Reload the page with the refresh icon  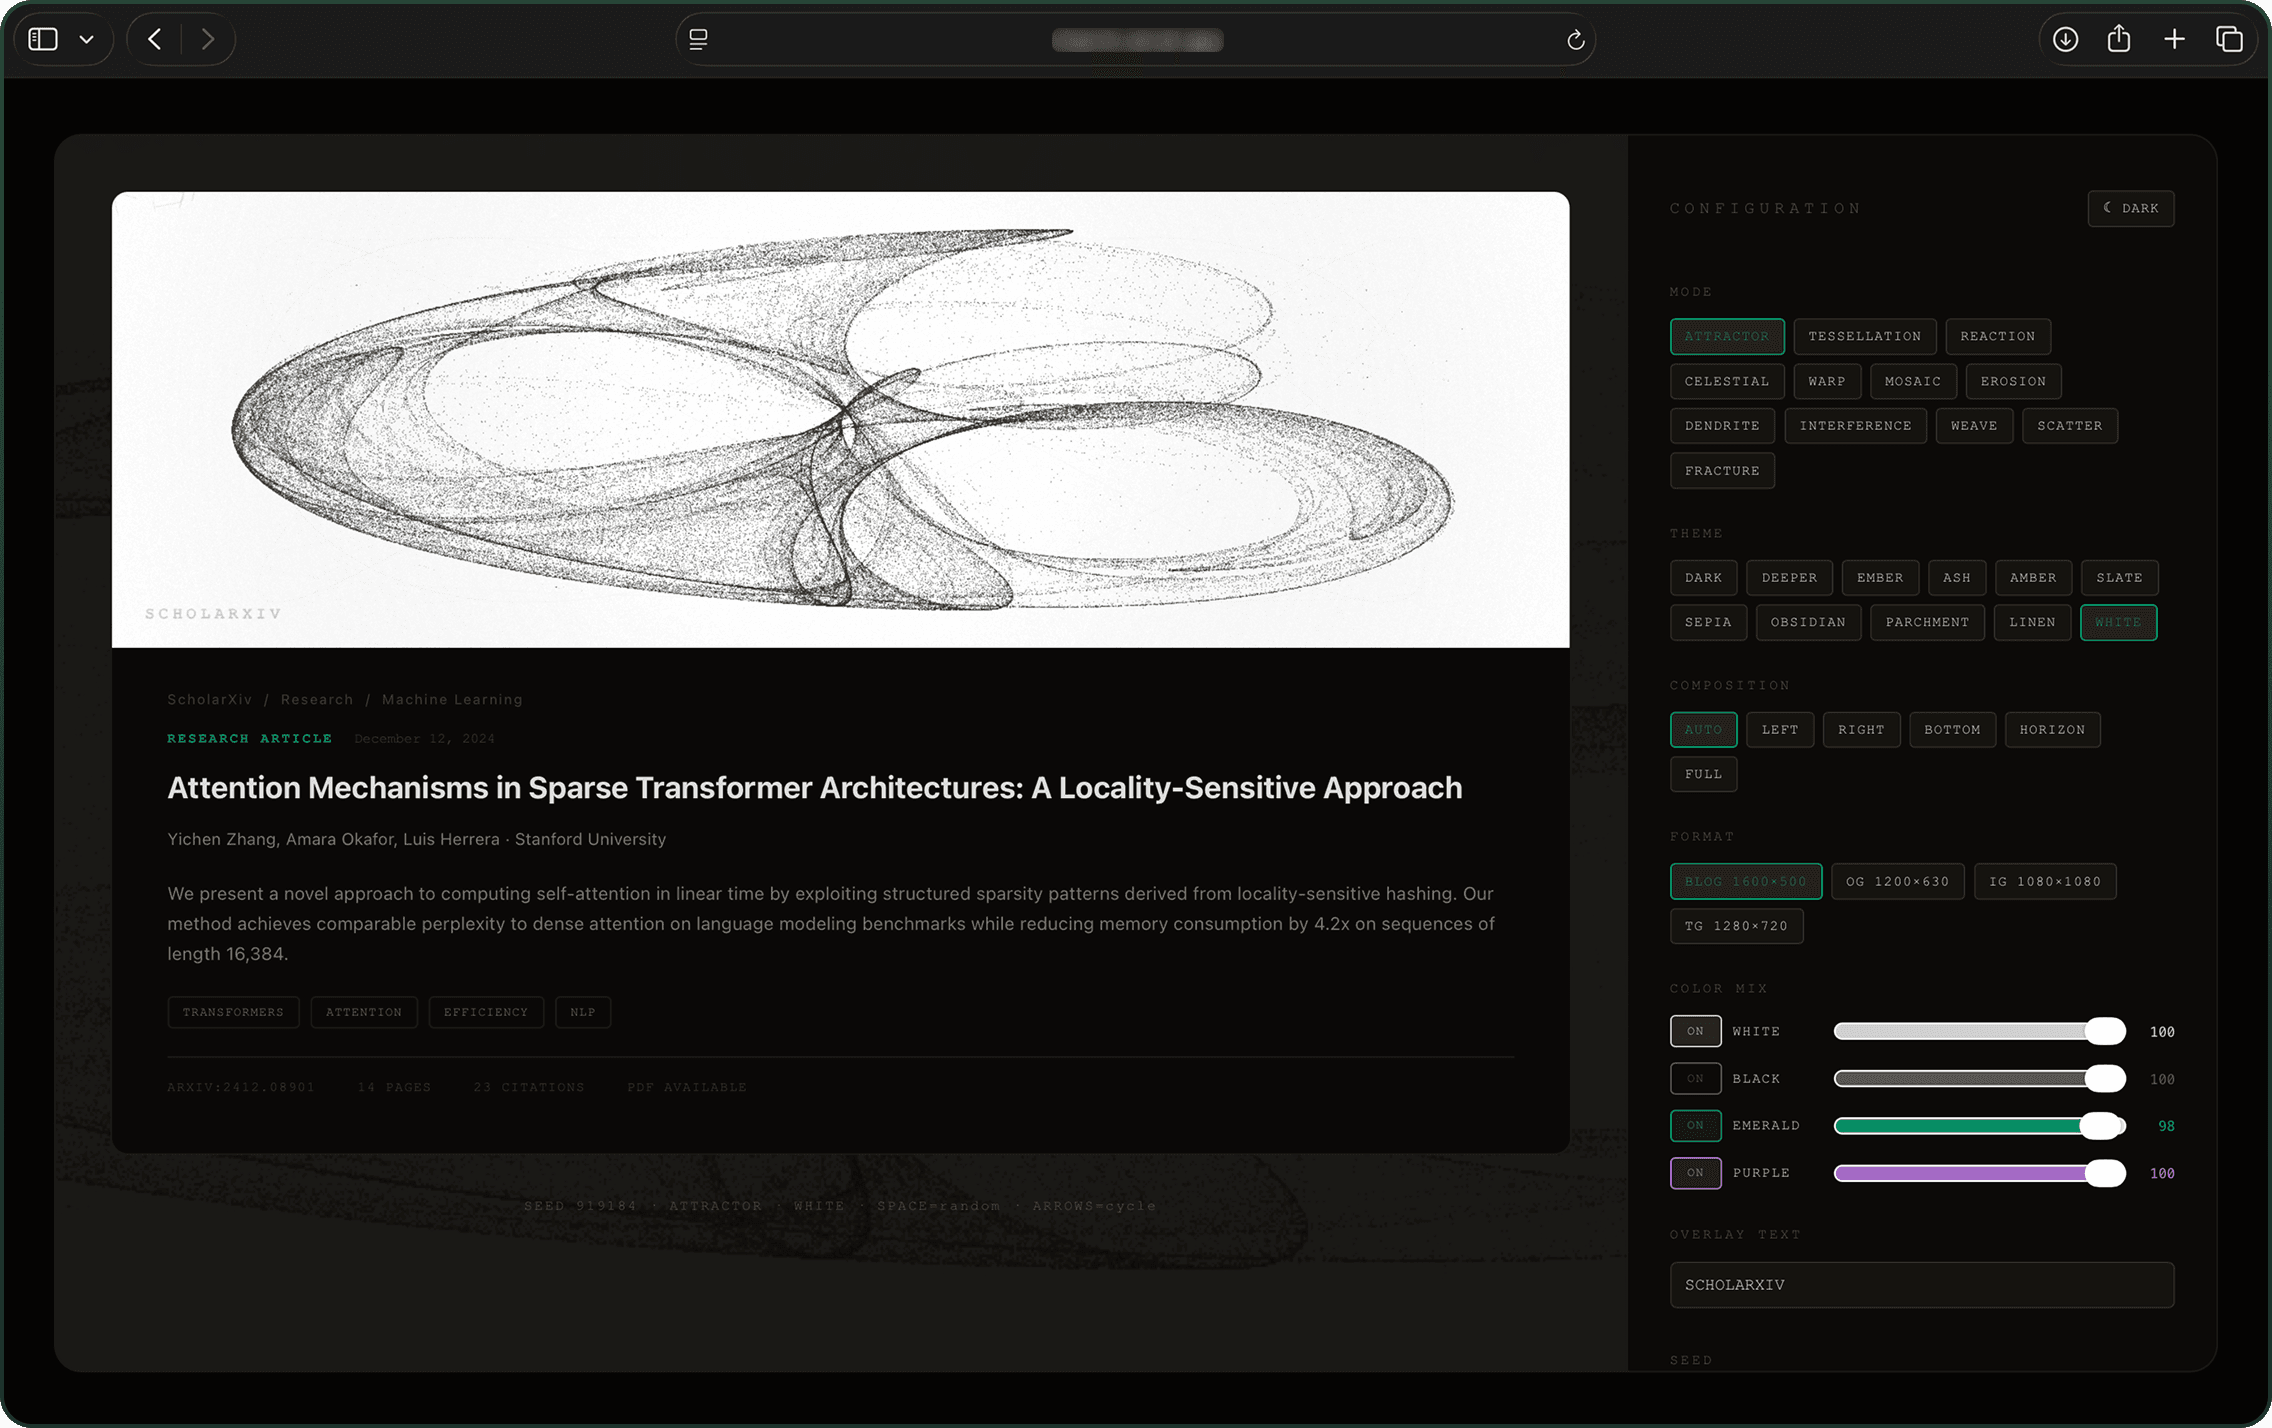point(1575,39)
